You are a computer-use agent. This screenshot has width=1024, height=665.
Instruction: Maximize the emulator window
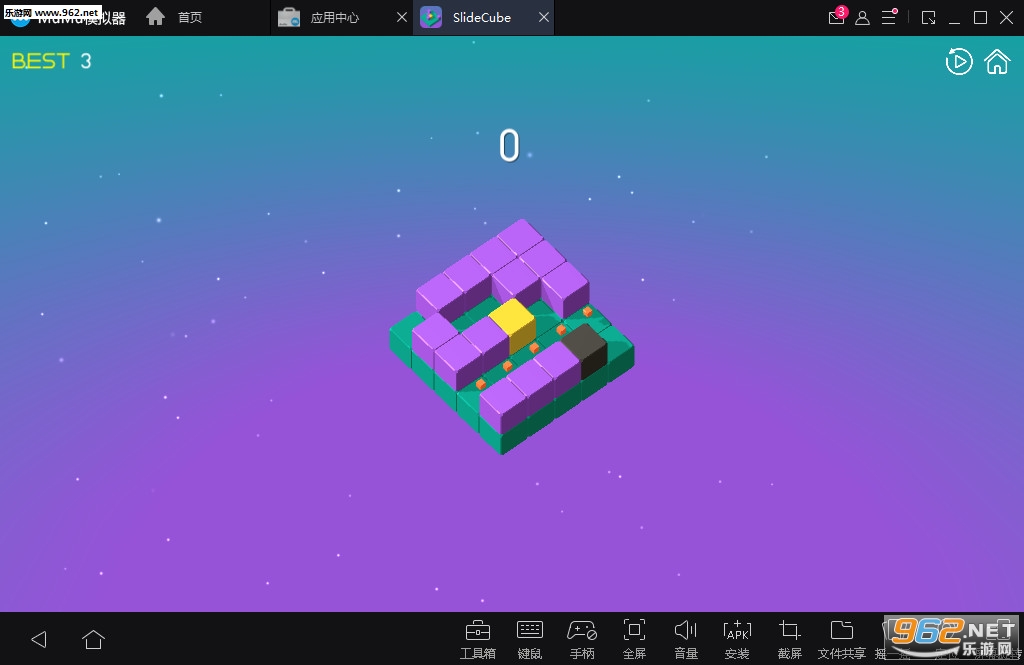[980, 18]
